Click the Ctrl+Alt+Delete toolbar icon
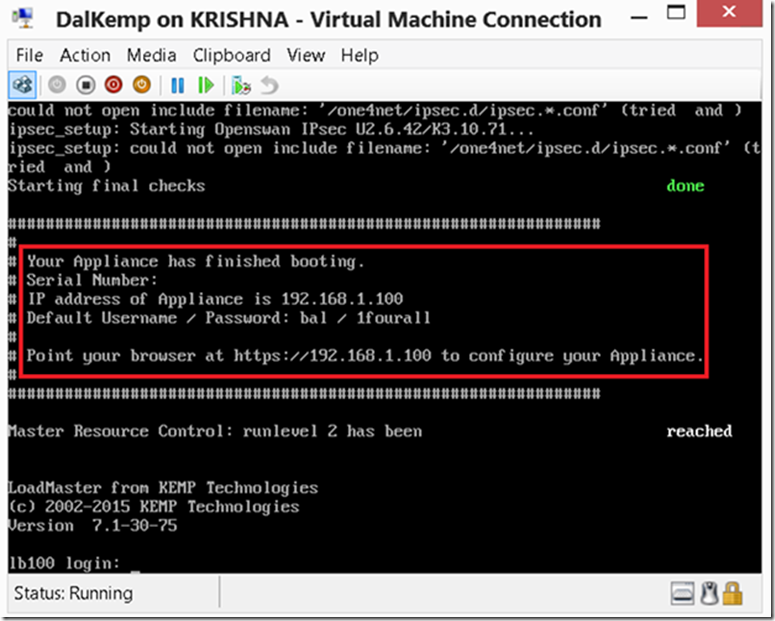The height and width of the screenshot is (621, 775). click(x=23, y=85)
